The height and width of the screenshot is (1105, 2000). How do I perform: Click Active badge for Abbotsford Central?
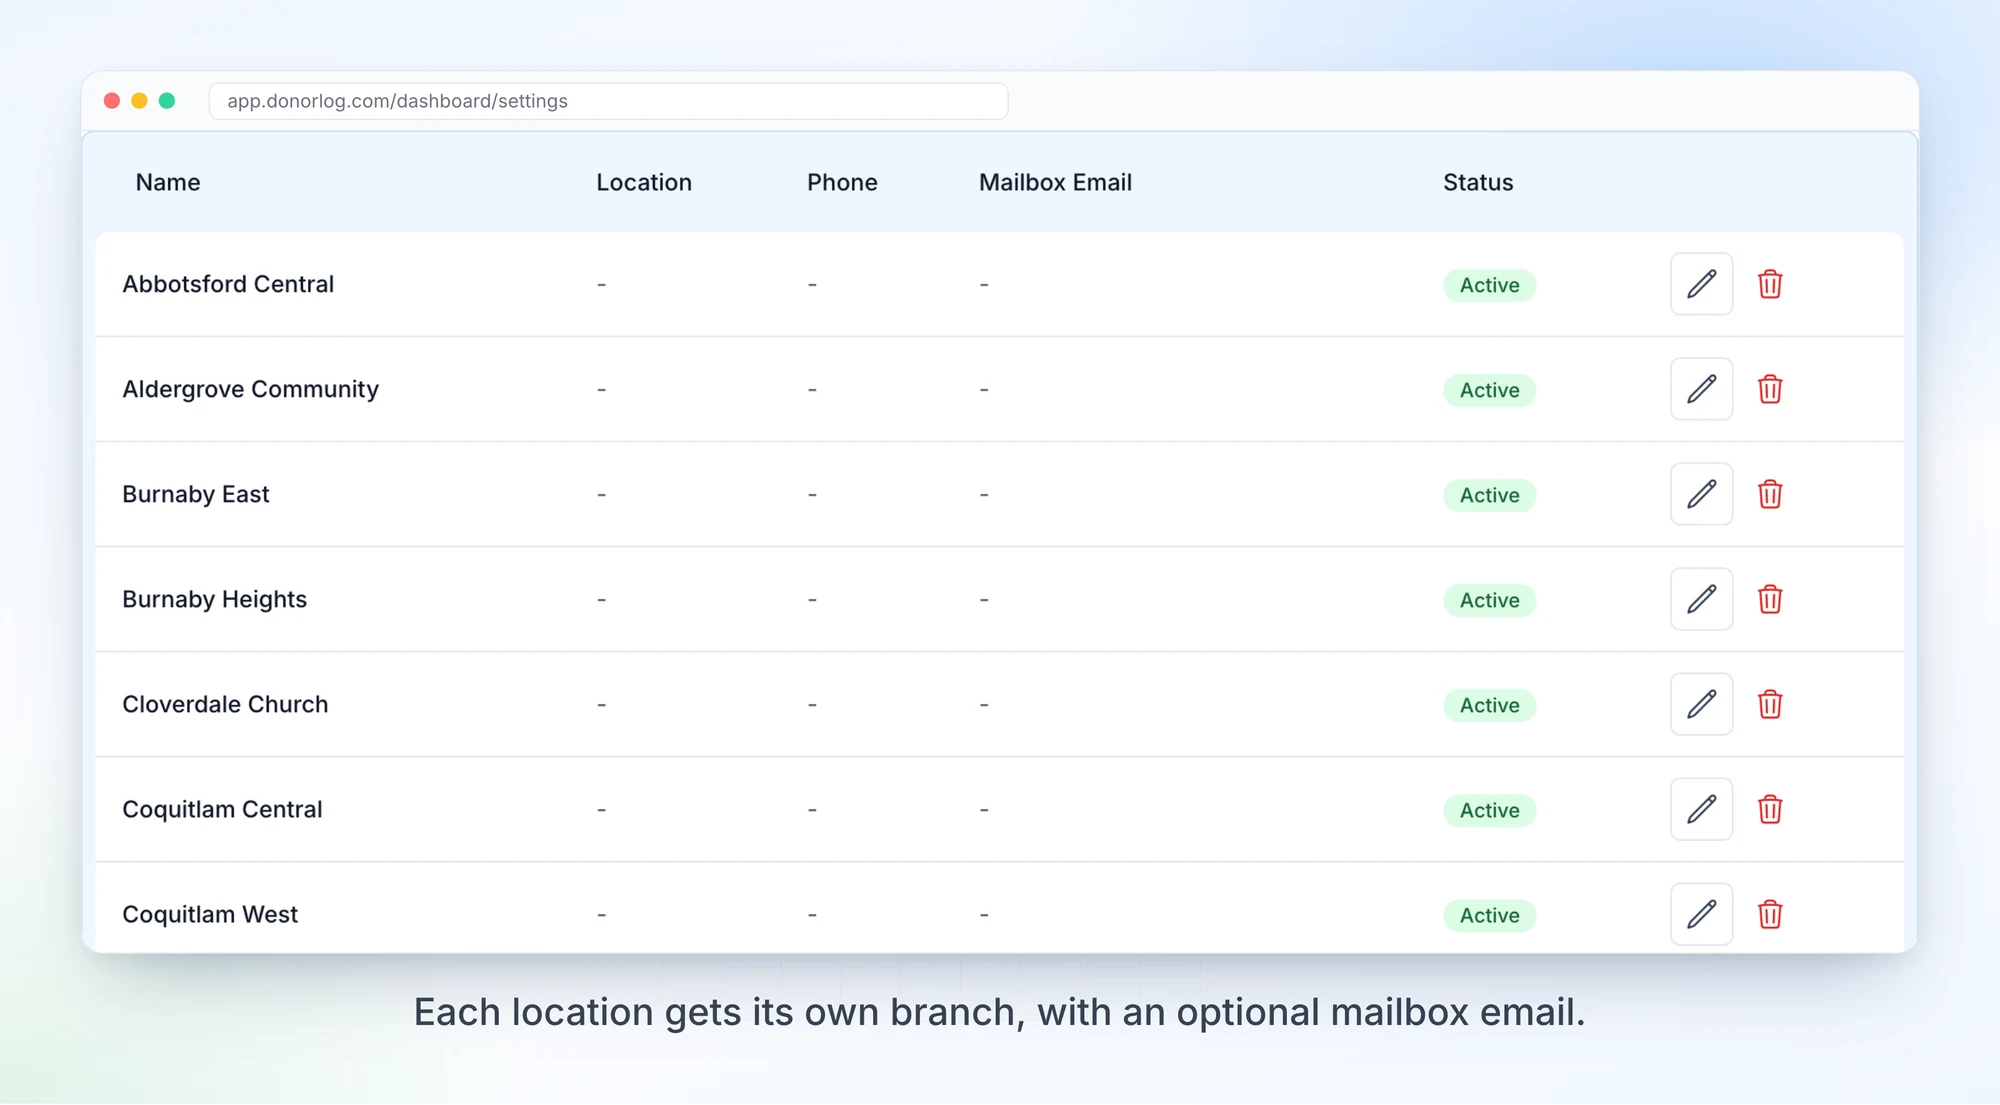(x=1489, y=285)
